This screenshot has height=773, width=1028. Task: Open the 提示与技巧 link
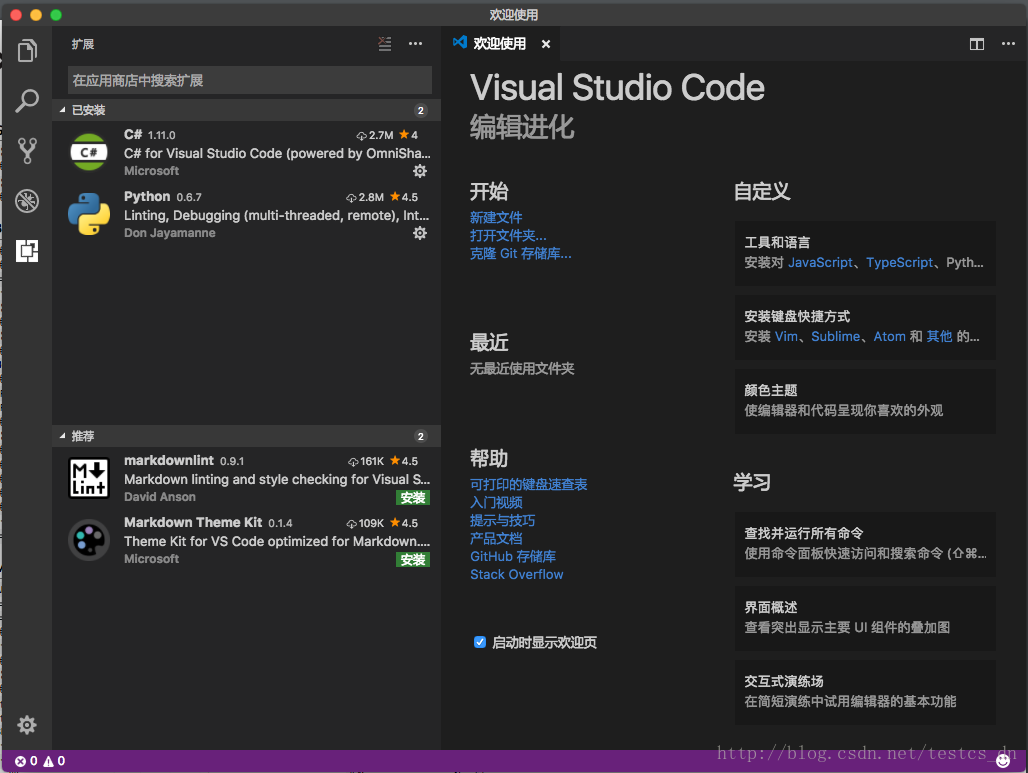pyautogui.click(x=502, y=520)
